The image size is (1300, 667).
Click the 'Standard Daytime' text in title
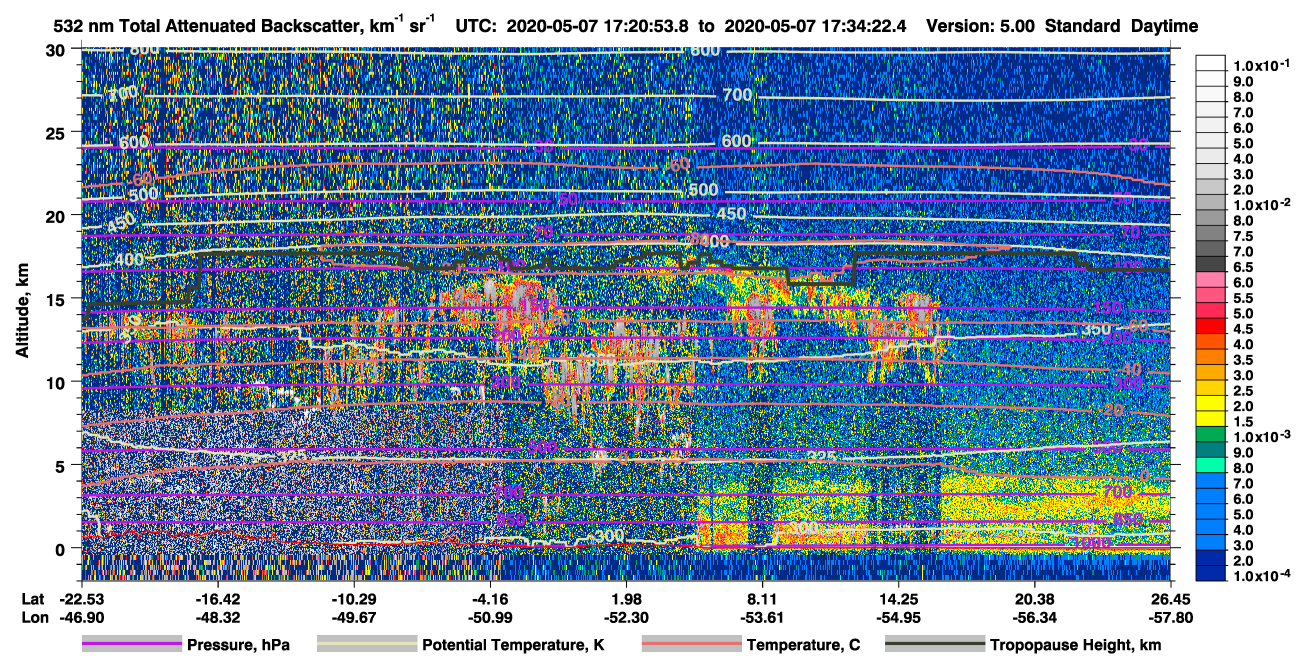click(x=1121, y=26)
